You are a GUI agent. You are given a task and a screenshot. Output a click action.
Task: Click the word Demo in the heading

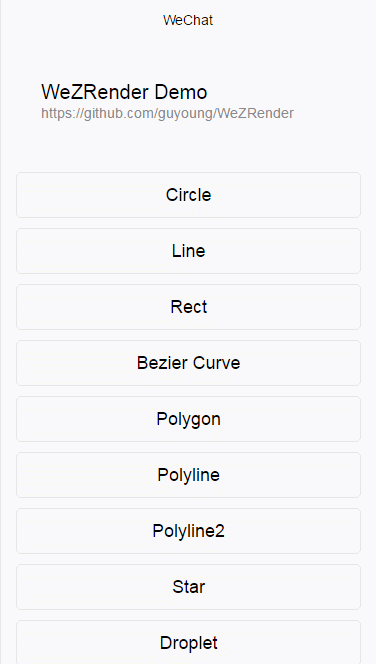coord(181,92)
